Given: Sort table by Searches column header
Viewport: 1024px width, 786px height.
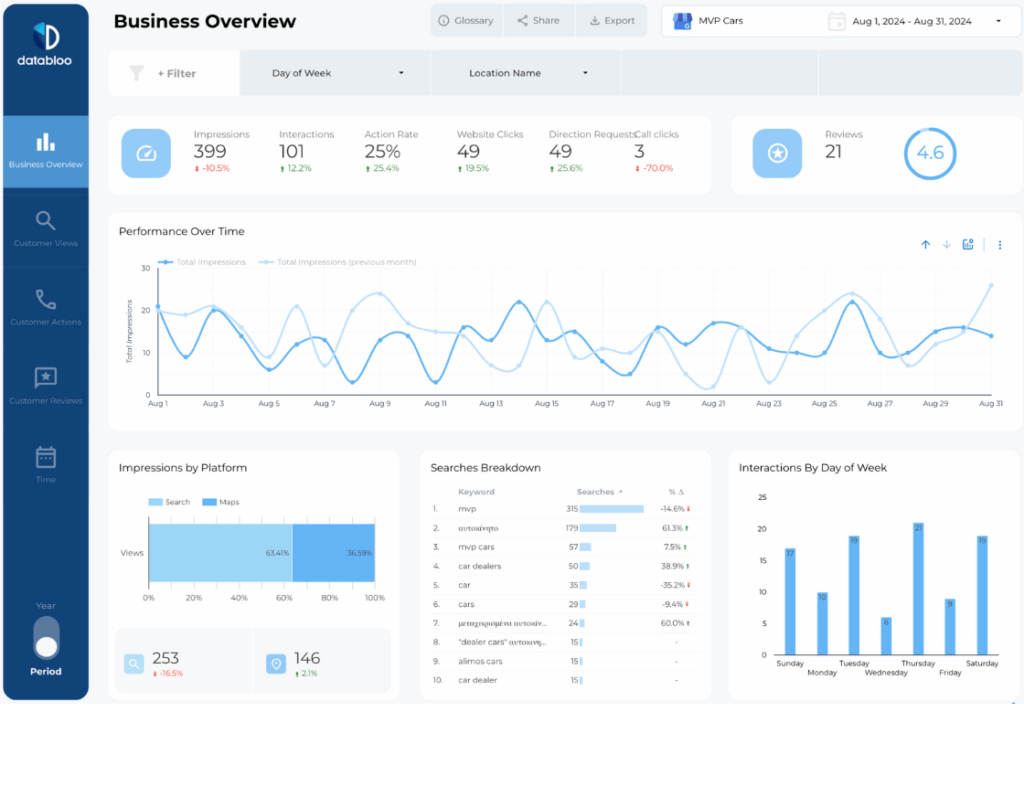Looking at the screenshot, I should pos(598,492).
